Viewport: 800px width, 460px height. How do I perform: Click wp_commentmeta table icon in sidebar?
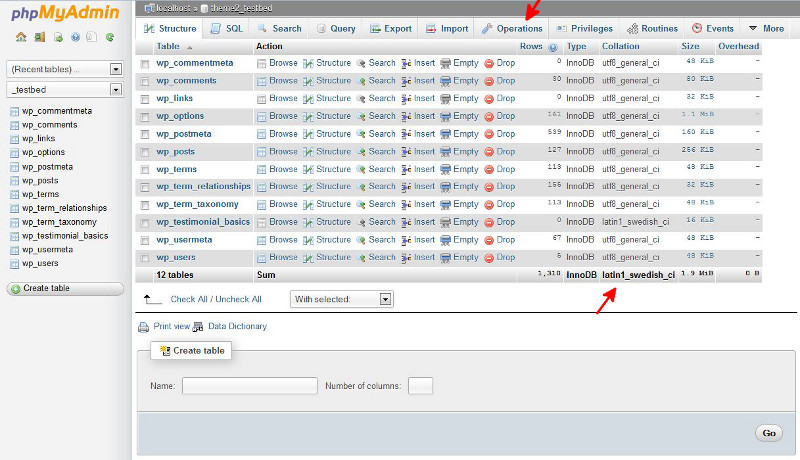[14, 111]
